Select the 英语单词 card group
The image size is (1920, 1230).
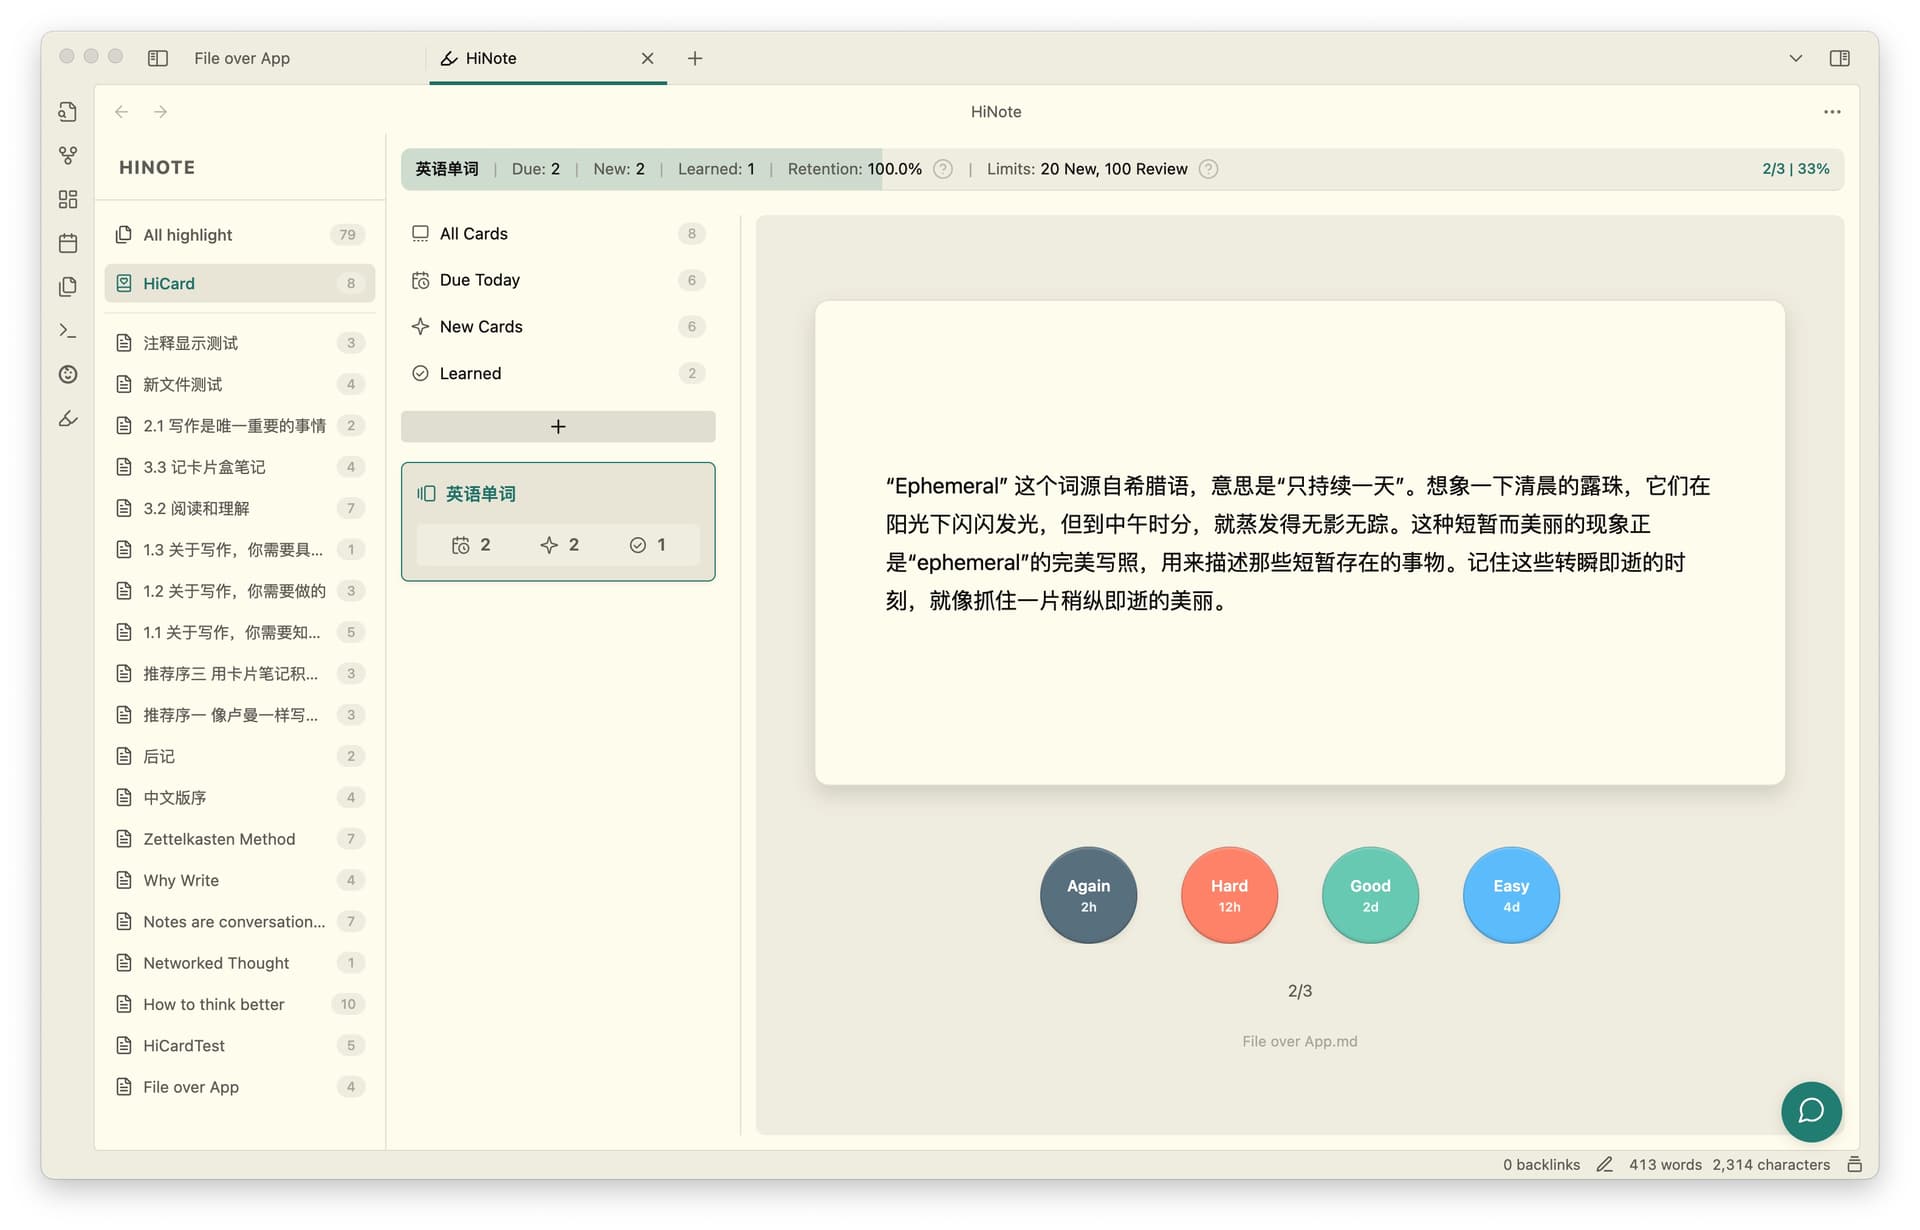tap(558, 521)
